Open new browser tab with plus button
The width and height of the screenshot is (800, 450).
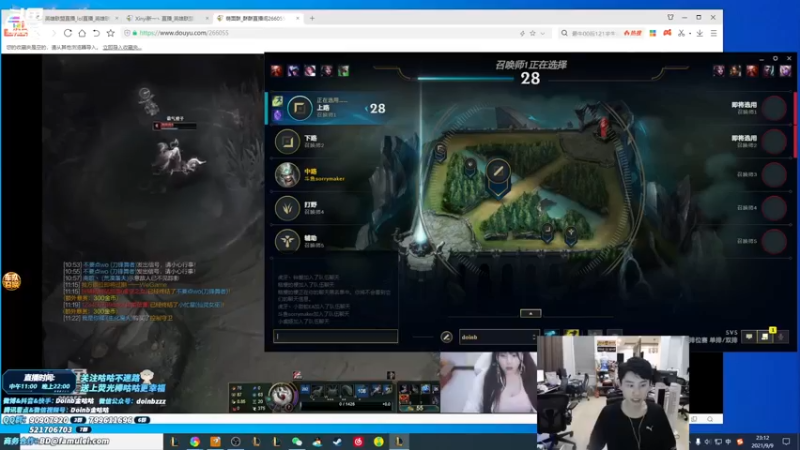click(x=312, y=18)
